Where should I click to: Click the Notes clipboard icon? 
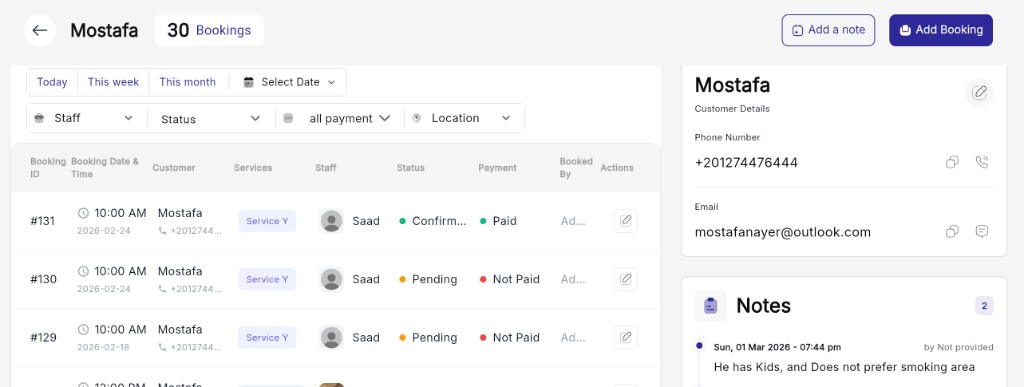711,305
